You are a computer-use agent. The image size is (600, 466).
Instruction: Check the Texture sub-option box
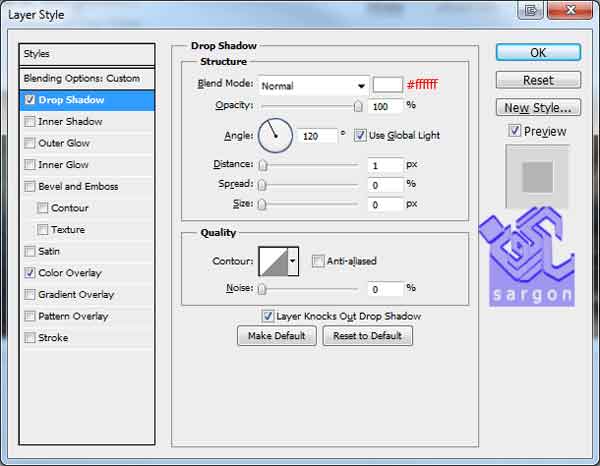(42, 230)
